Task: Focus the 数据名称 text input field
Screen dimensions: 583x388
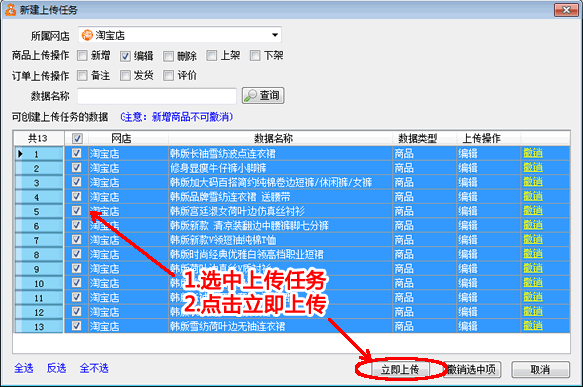Action: 157,96
